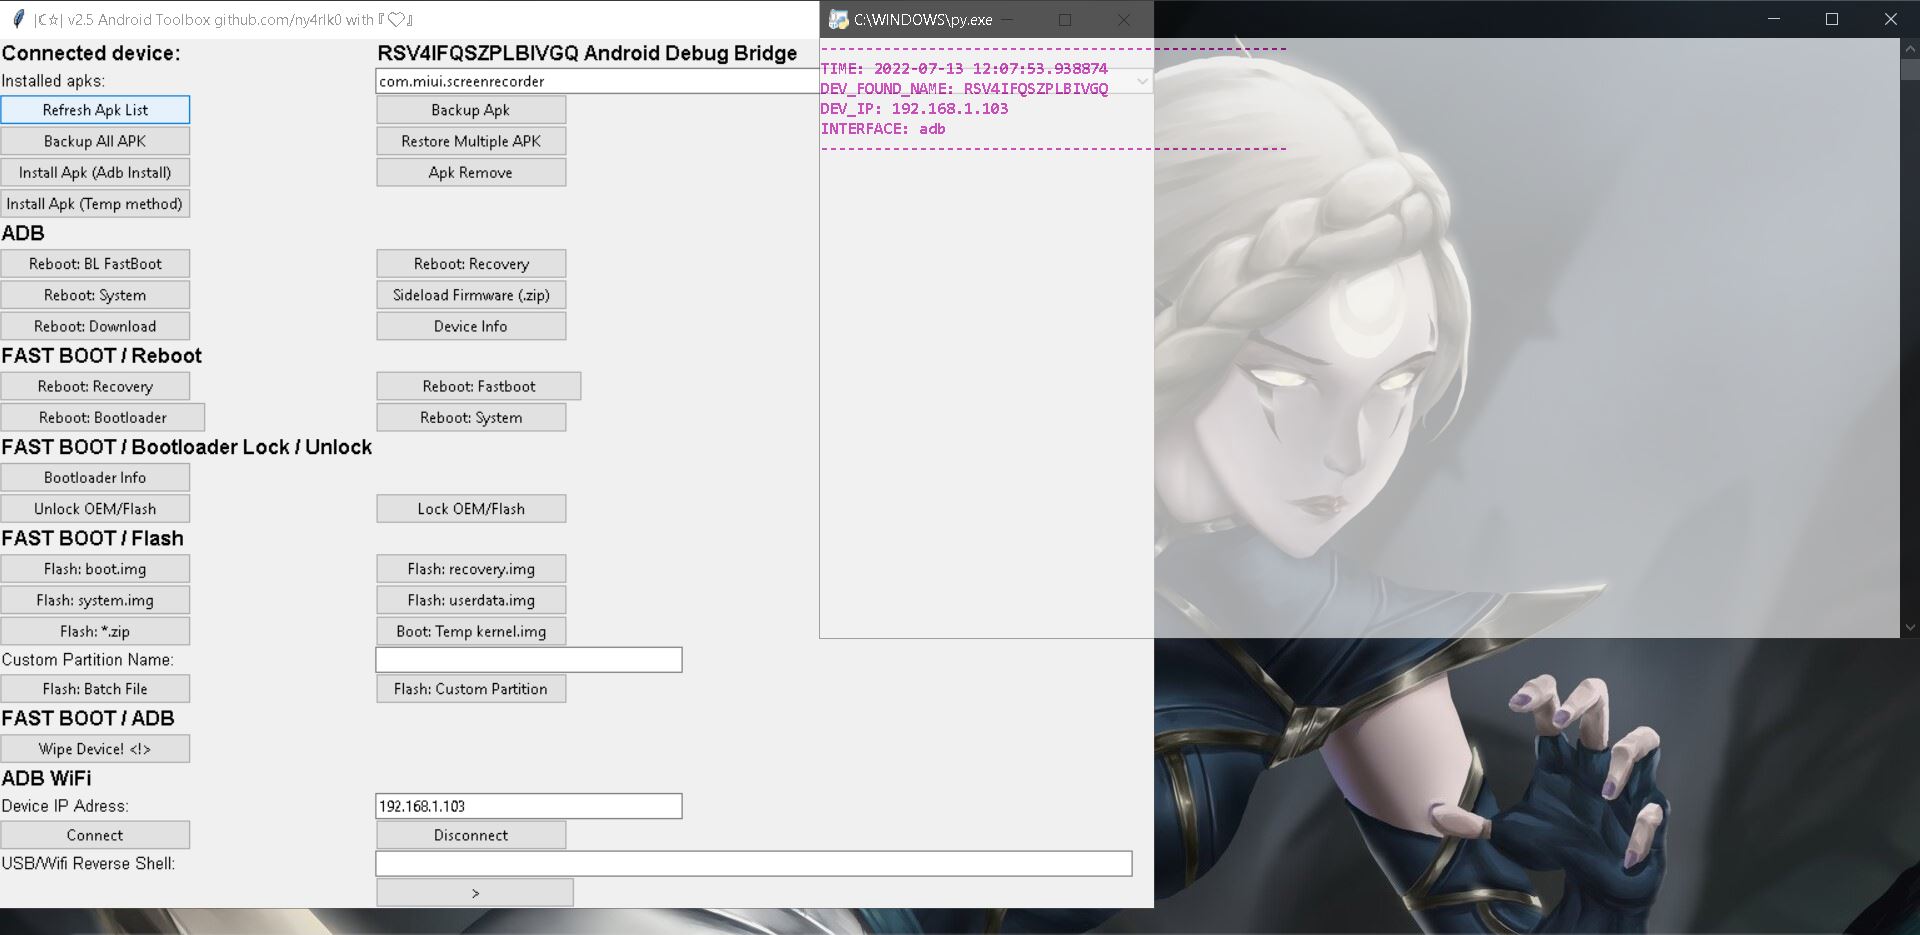Screen dimensions: 1920x935
Task: Focus the Device IP Adress field
Action: pos(529,806)
